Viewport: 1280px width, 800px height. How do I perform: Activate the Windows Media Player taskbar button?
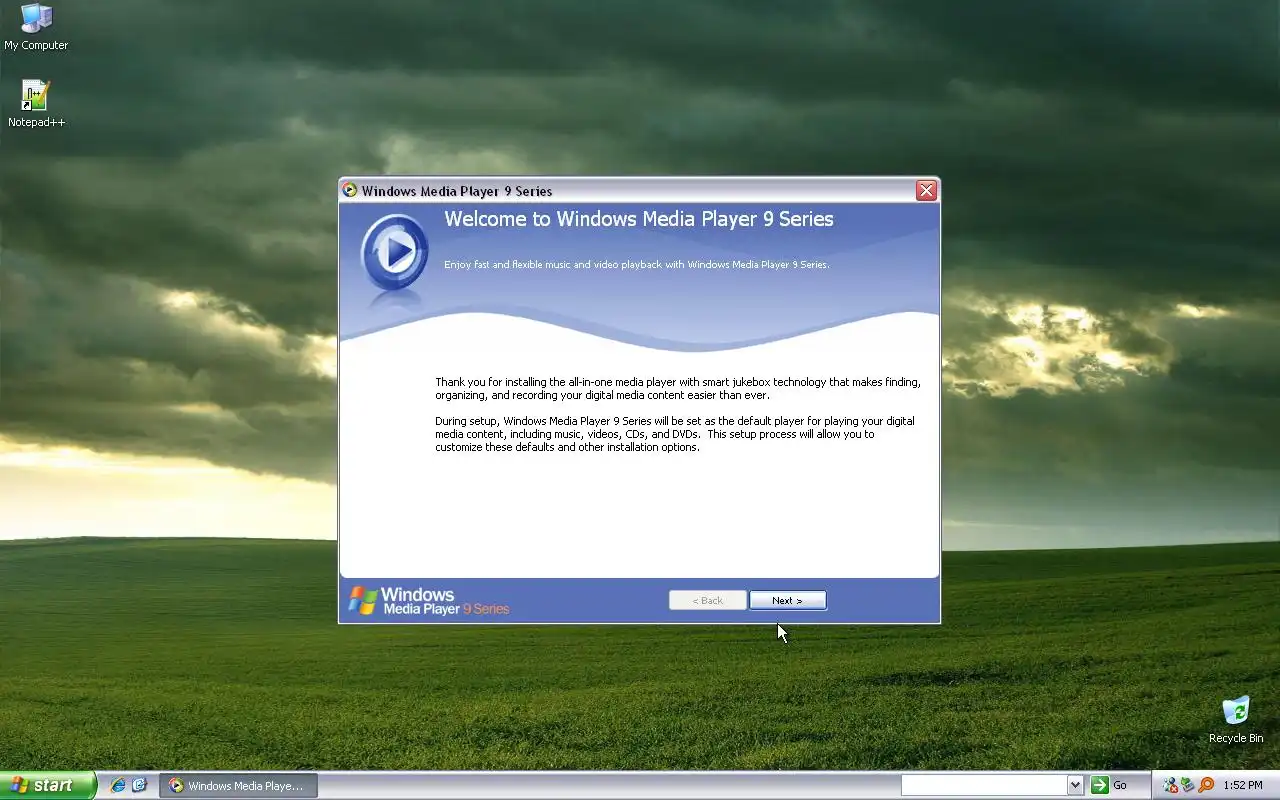[238, 786]
